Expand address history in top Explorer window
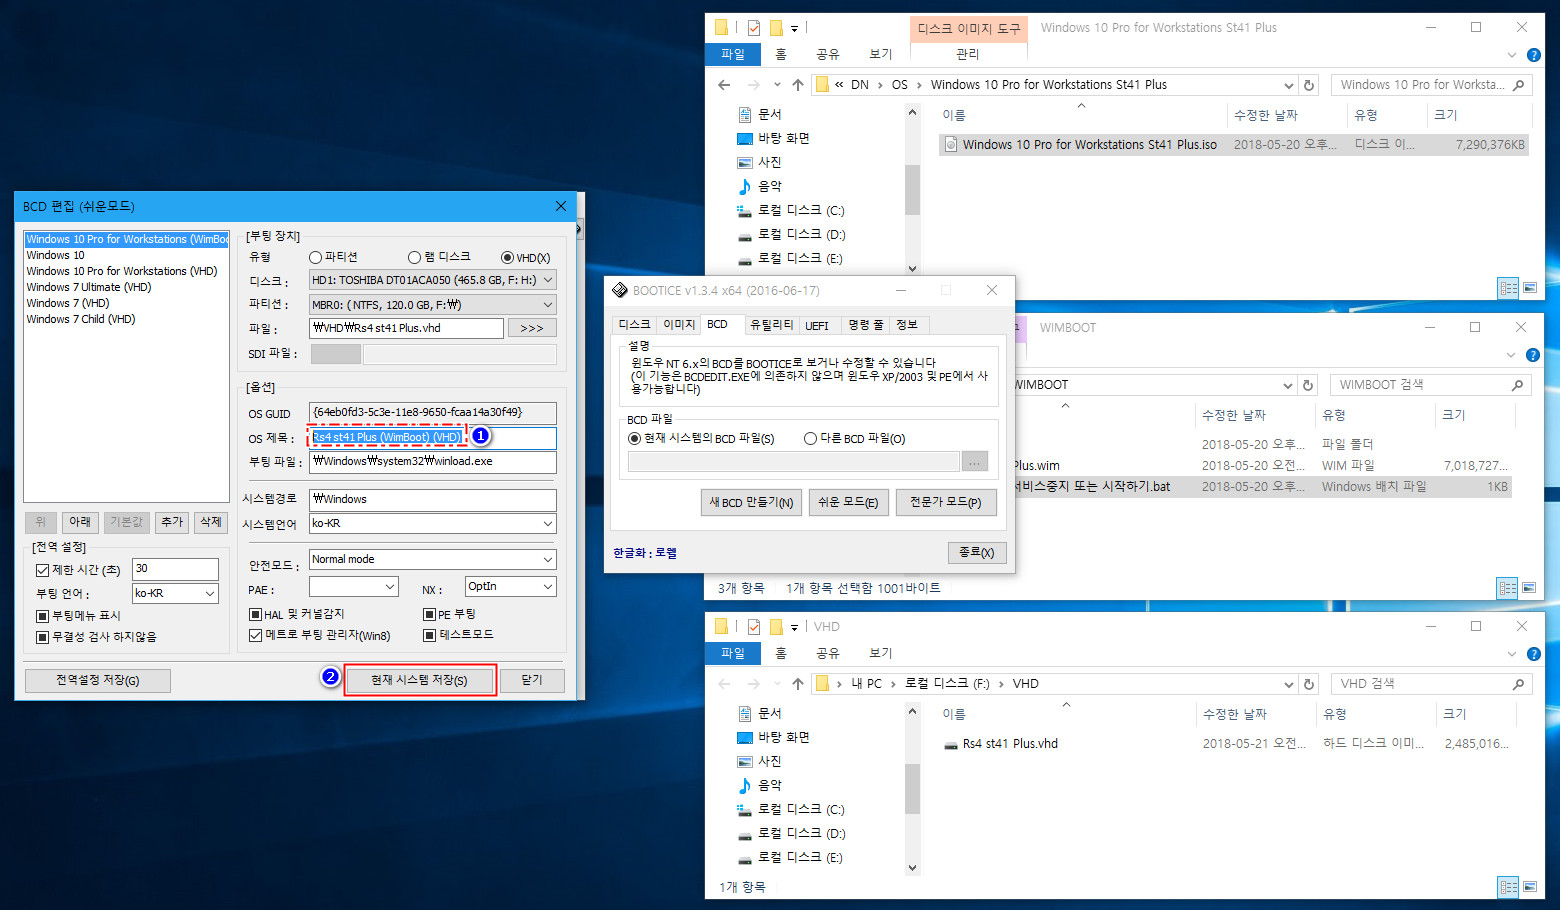The width and height of the screenshot is (1560, 910). pyautogui.click(x=1288, y=85)
